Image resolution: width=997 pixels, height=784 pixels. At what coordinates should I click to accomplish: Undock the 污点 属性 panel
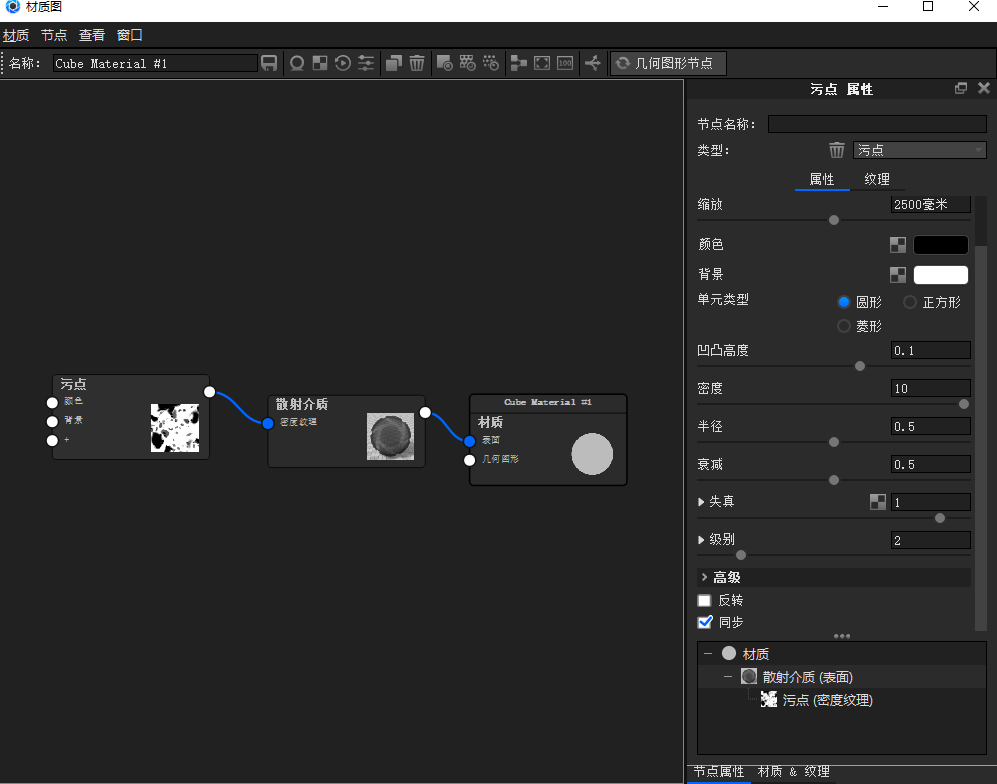click(x=961, y=88)
